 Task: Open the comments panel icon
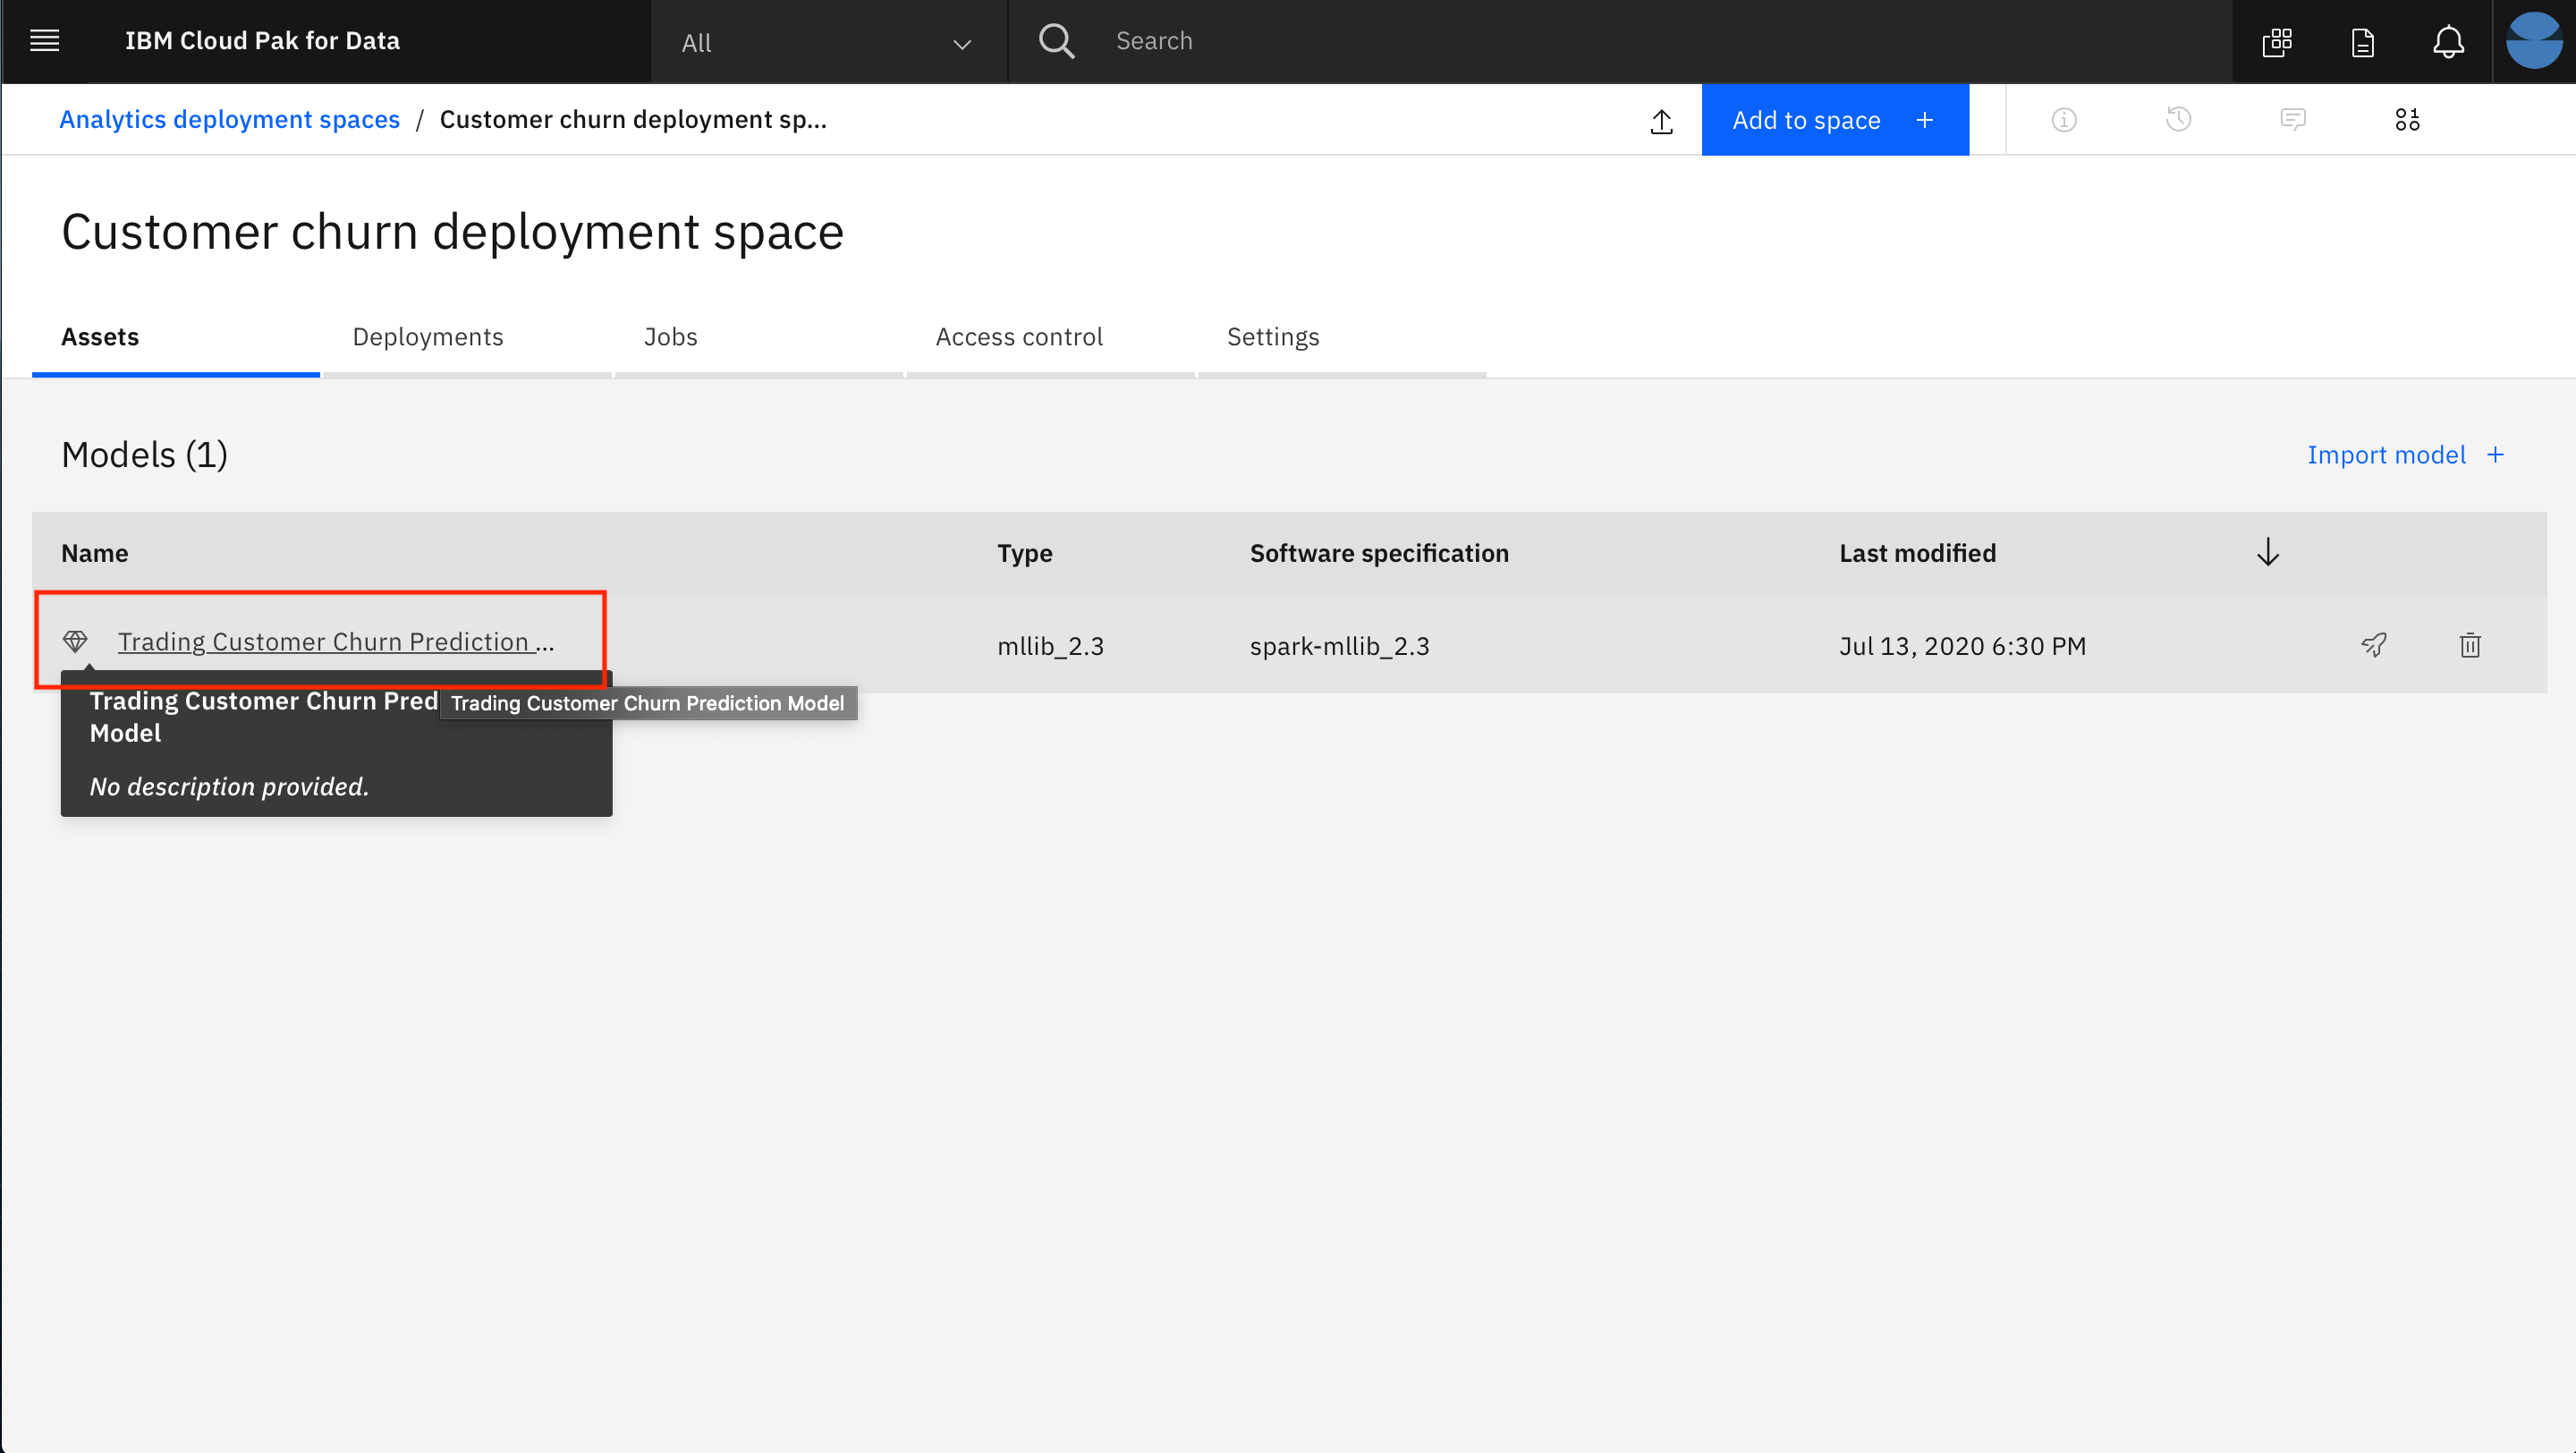pyautogui.click(x=2293, y=120)
